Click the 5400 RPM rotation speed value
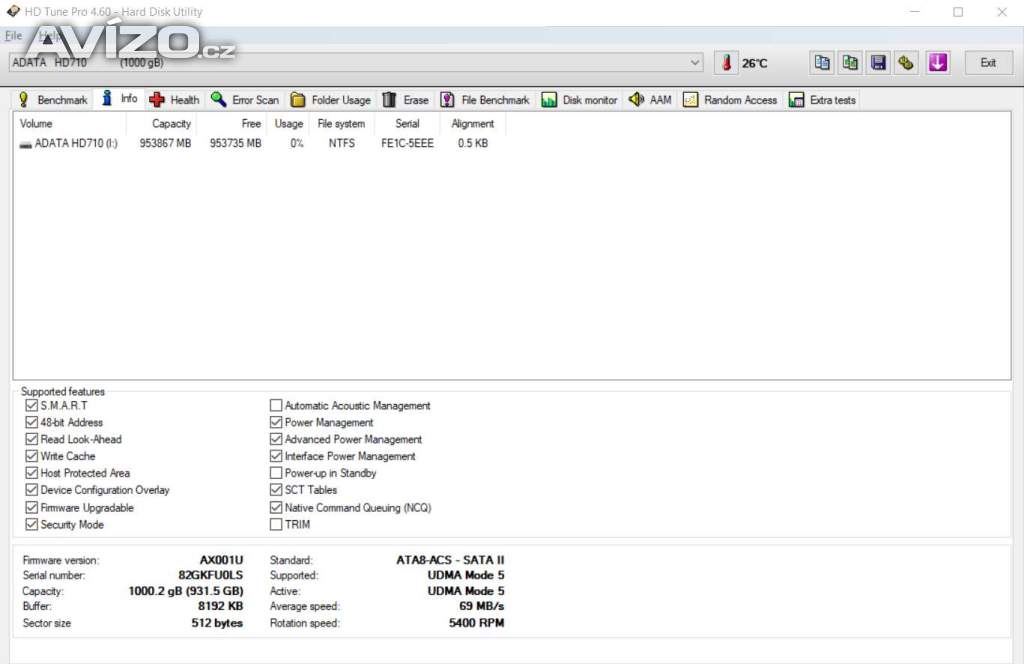Viewport: 1024px width, 664px height. (x=476, y=623)
